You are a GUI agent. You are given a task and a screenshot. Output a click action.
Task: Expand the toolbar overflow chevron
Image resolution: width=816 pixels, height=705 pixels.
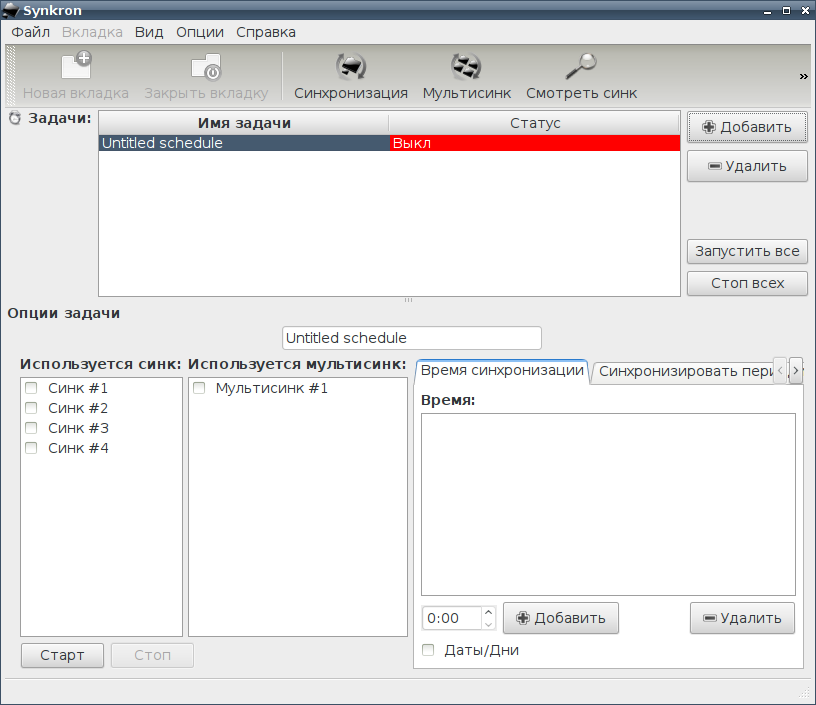[x=804, y=76]
